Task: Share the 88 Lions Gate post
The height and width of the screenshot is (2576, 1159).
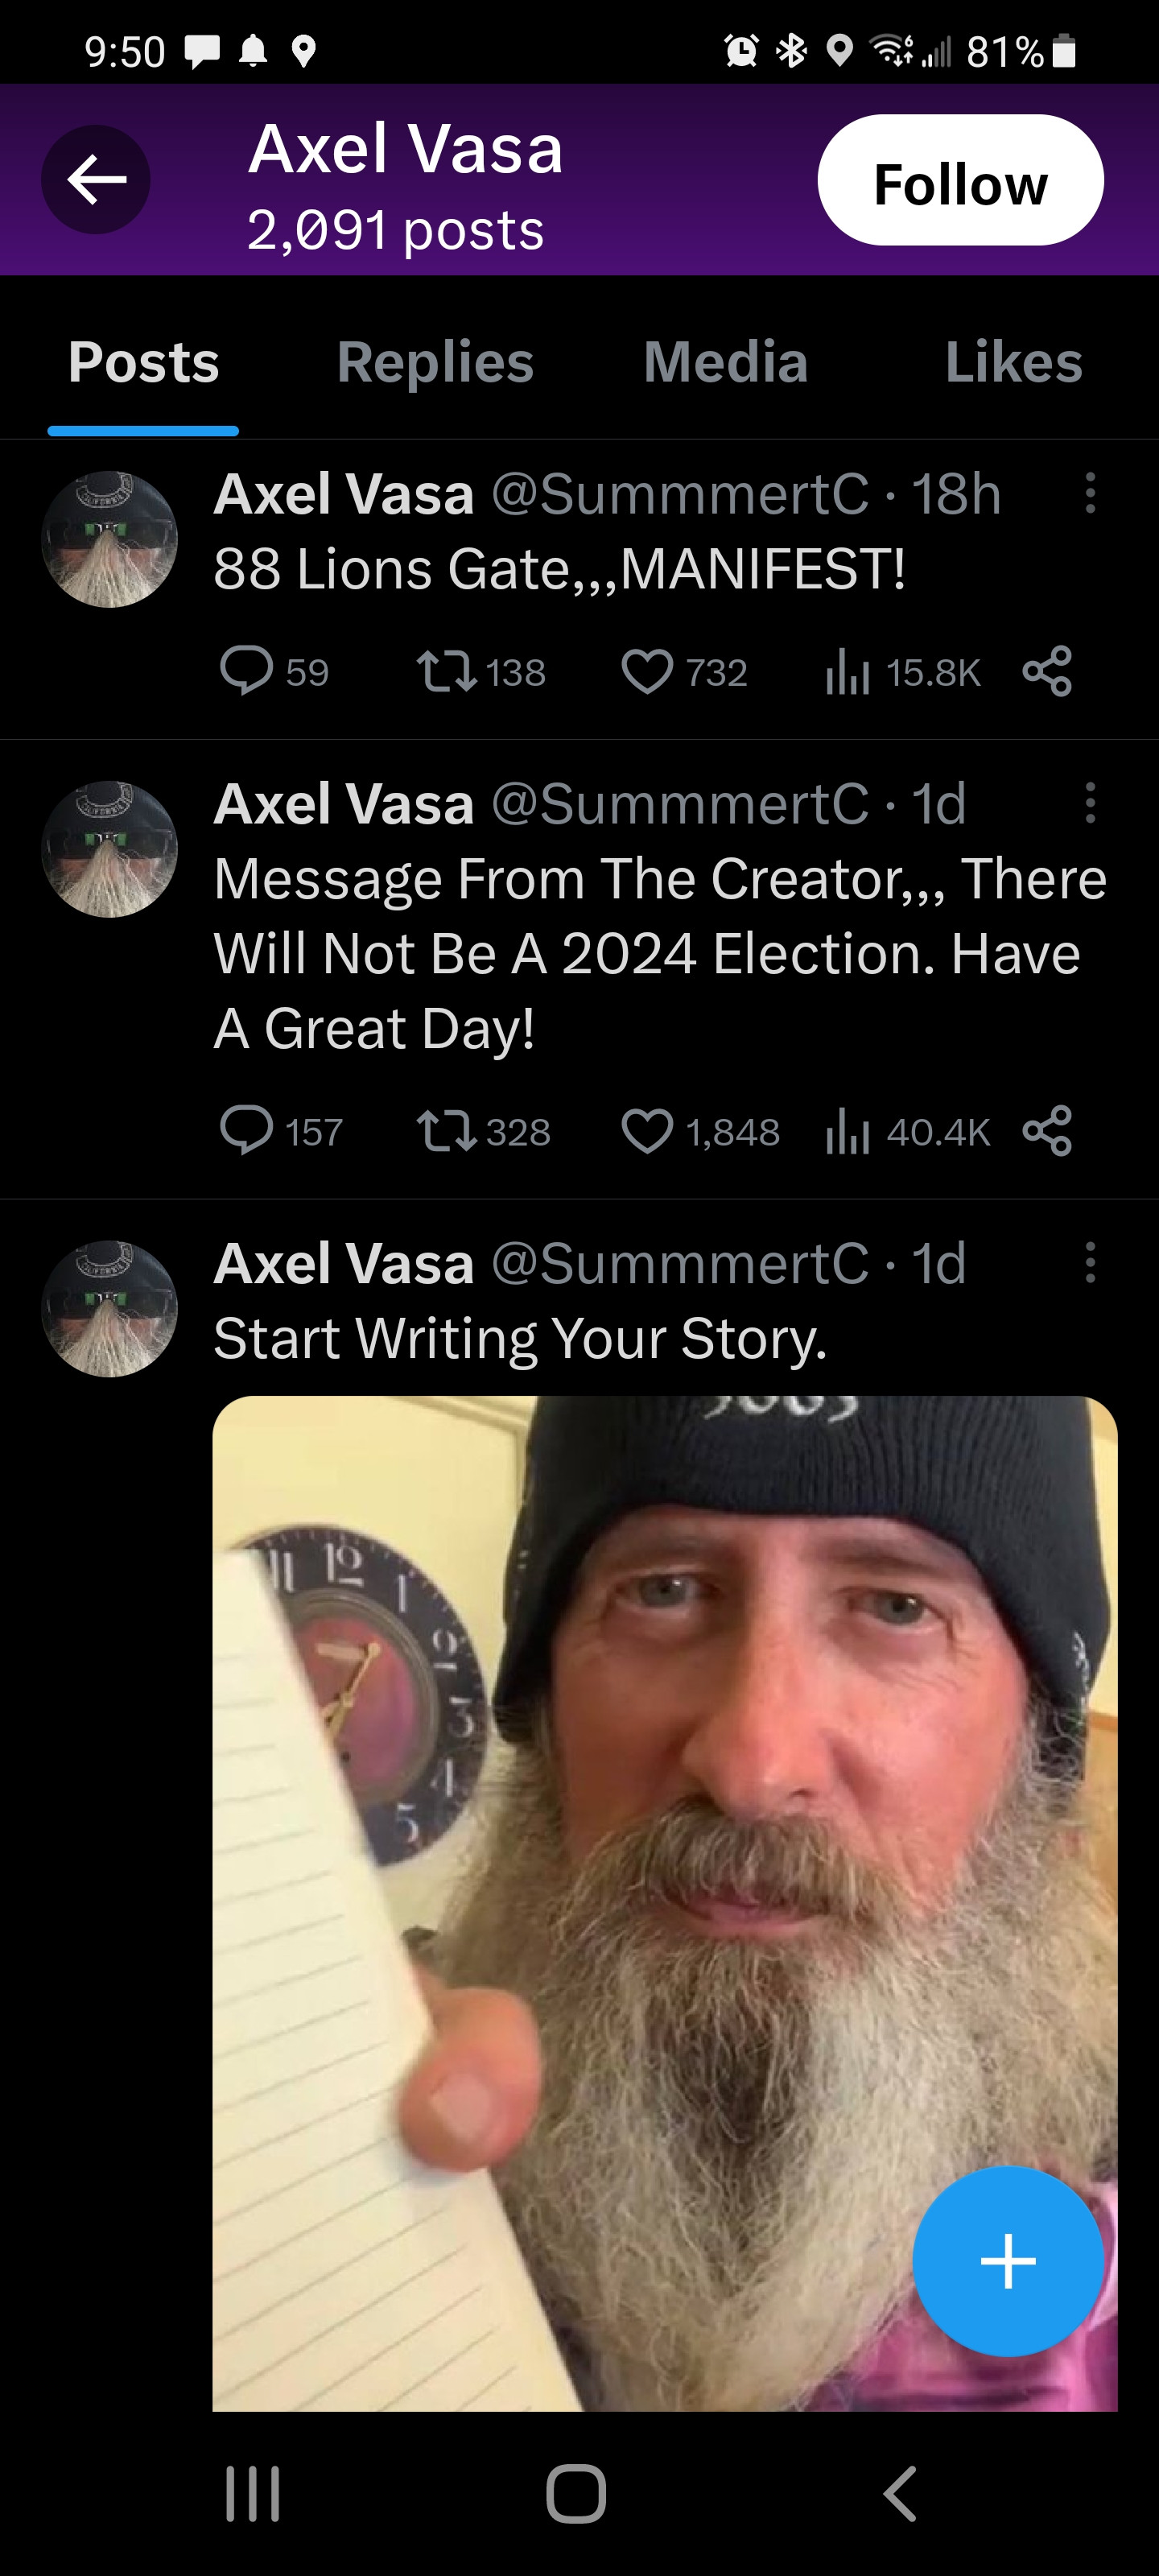Action: pyautogui.click(x=1047, y=671)
